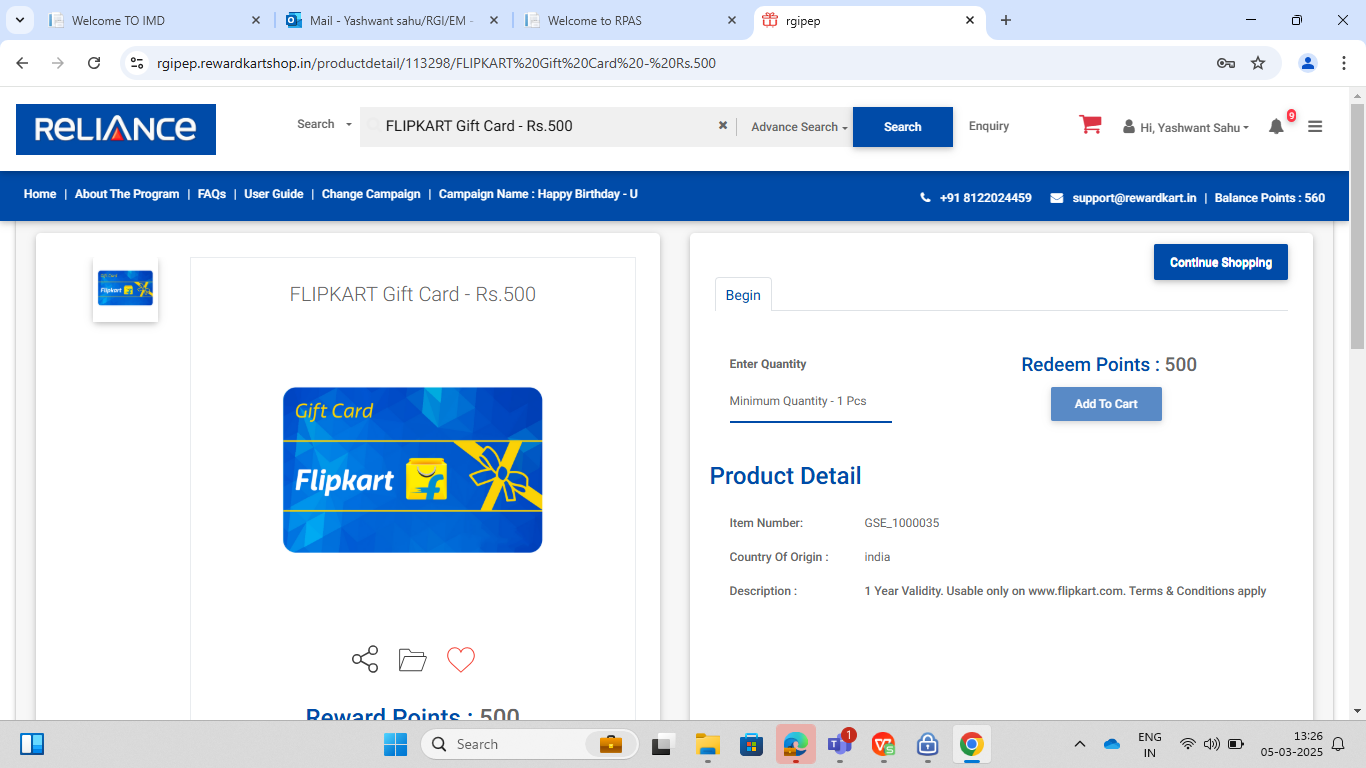Close the rgipep browser tab
Screen dimensions: 1366x768
970,20
